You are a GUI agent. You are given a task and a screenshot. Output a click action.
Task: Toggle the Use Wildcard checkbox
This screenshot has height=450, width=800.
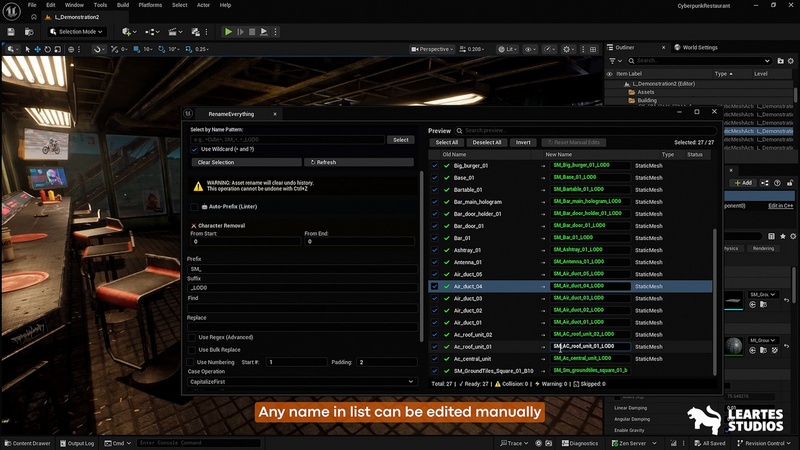coord(194,149)
